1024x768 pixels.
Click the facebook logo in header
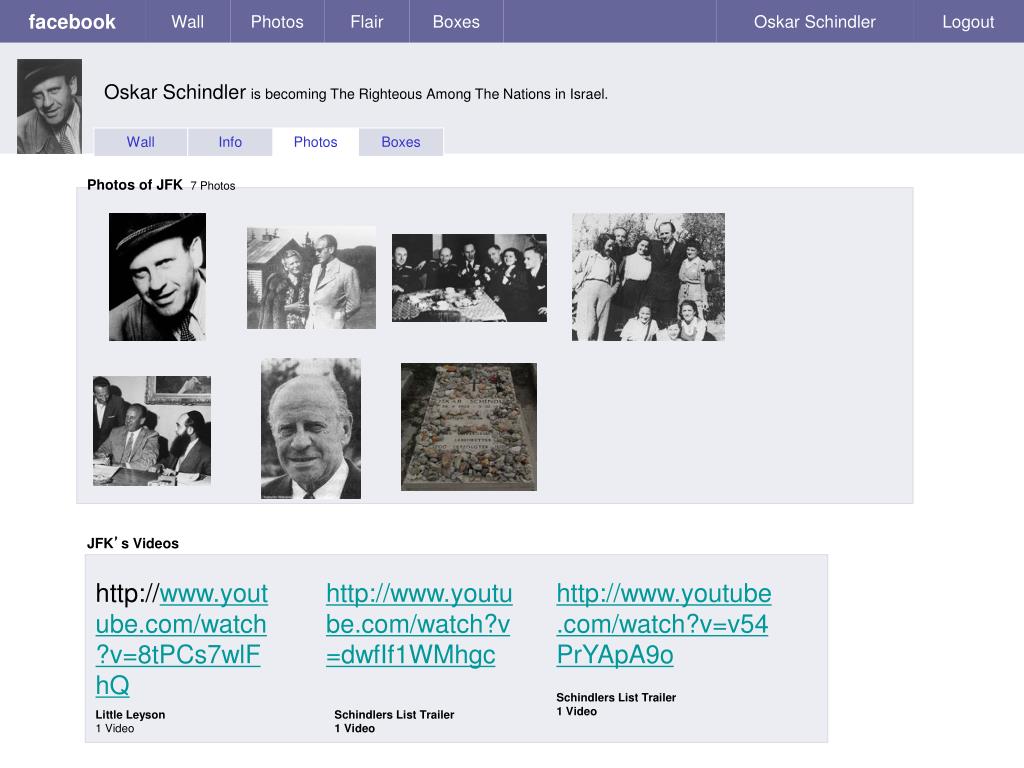click(72, 22)
